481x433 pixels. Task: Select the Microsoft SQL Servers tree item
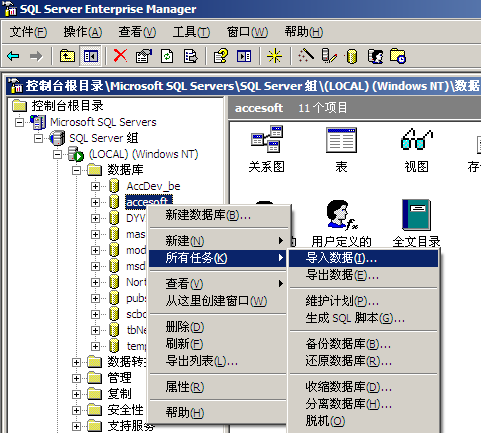(103, 122)
